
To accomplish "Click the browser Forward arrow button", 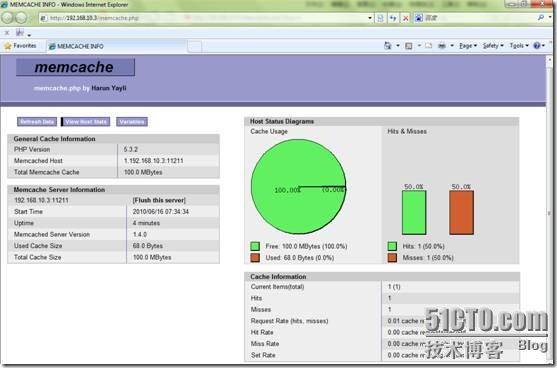I will coord(21,18).
